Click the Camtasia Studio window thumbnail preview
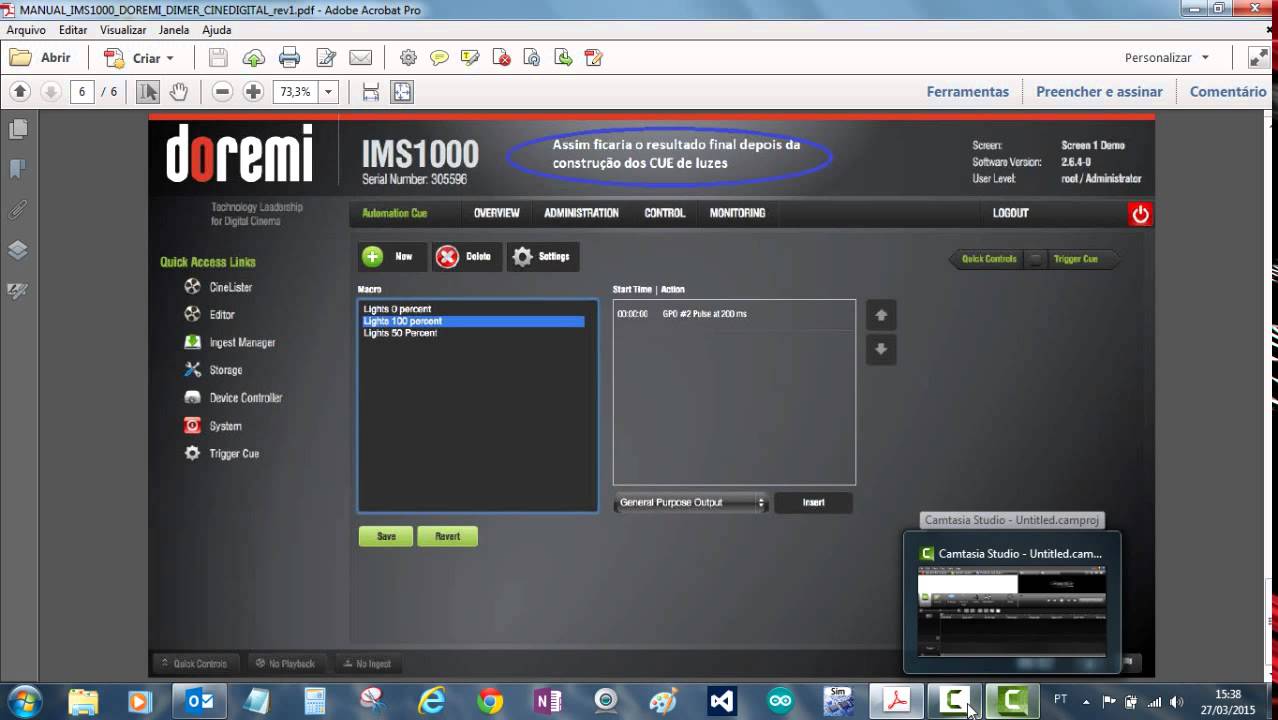Screen dimensions: 1278x720 pos(1012,612)
